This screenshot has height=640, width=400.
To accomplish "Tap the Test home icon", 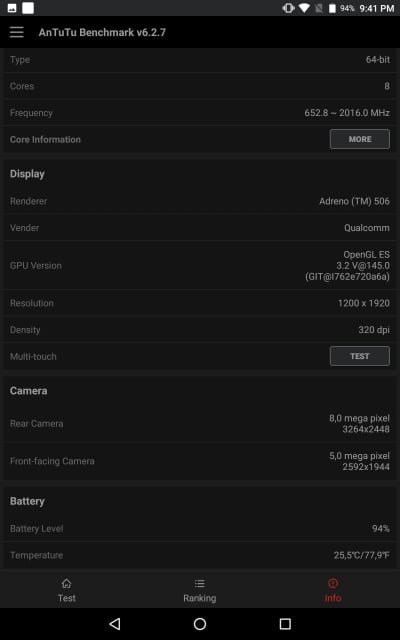I will (66, 583).
